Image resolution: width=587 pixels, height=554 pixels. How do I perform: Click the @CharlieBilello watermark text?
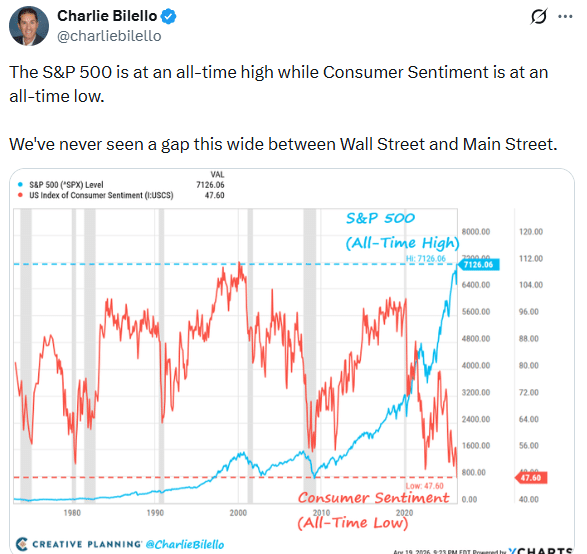pos(185,544)
